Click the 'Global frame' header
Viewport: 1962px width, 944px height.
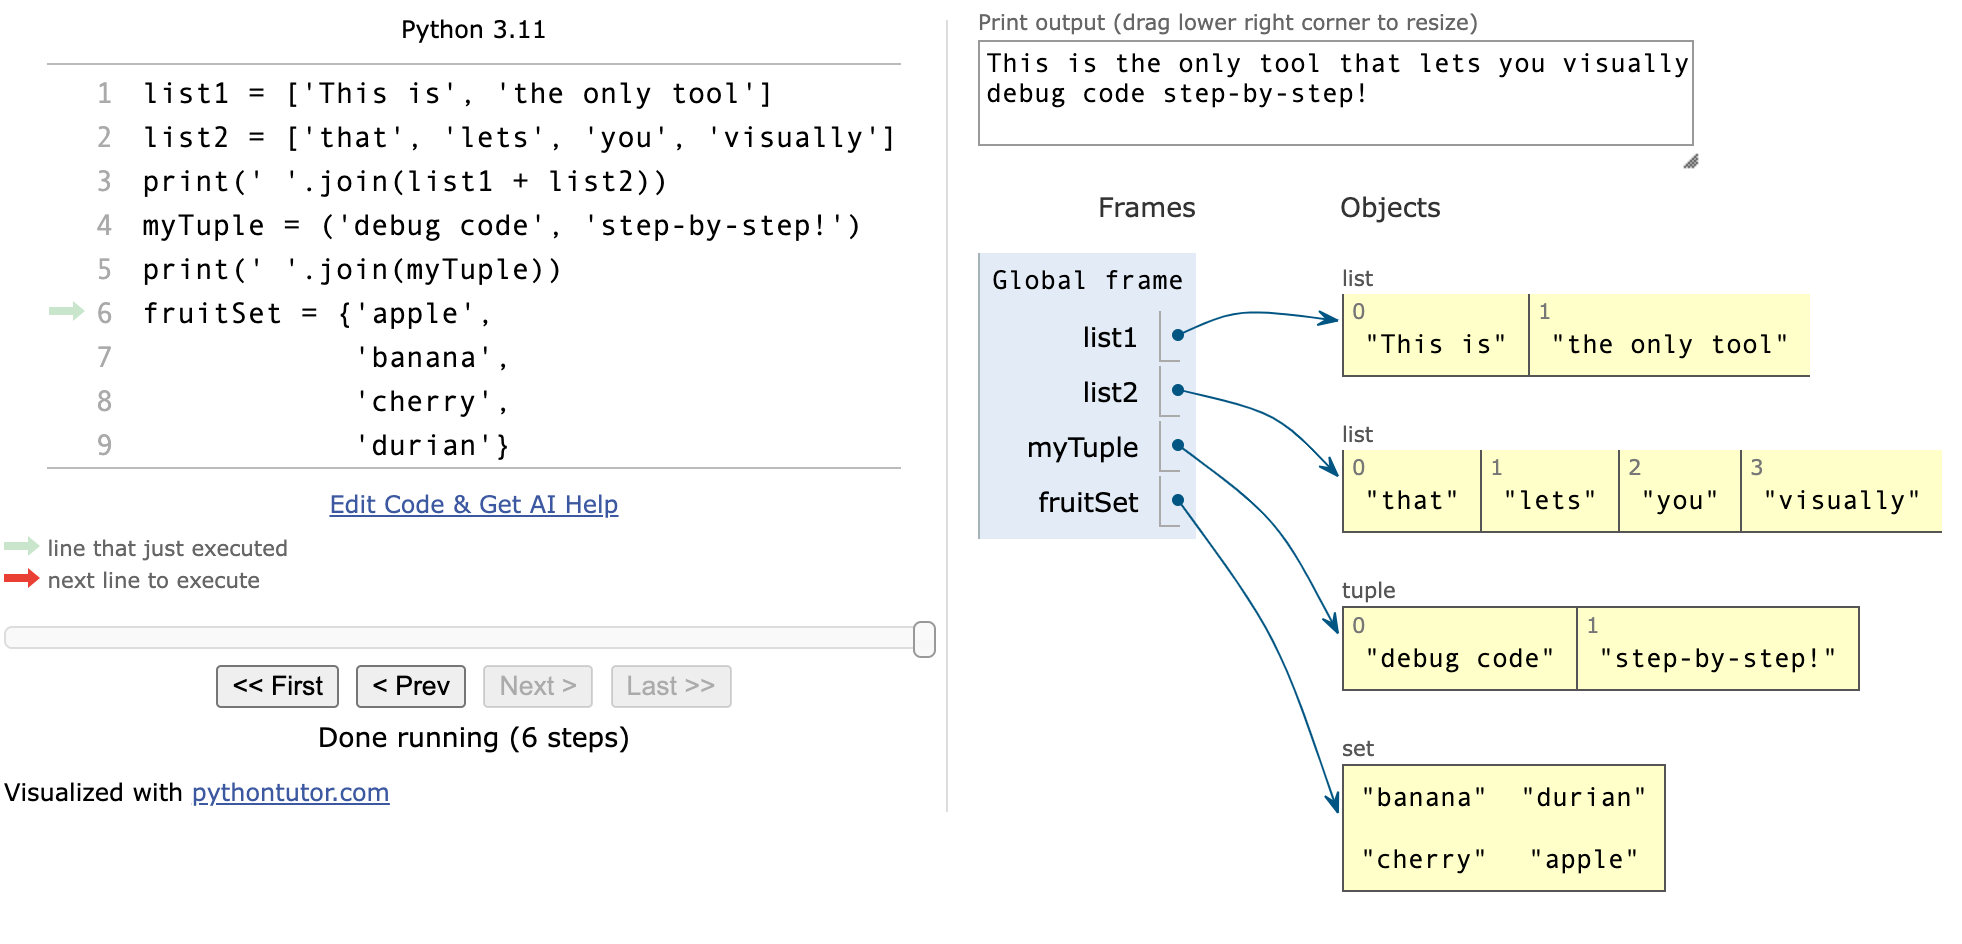tap(1087, 280)
